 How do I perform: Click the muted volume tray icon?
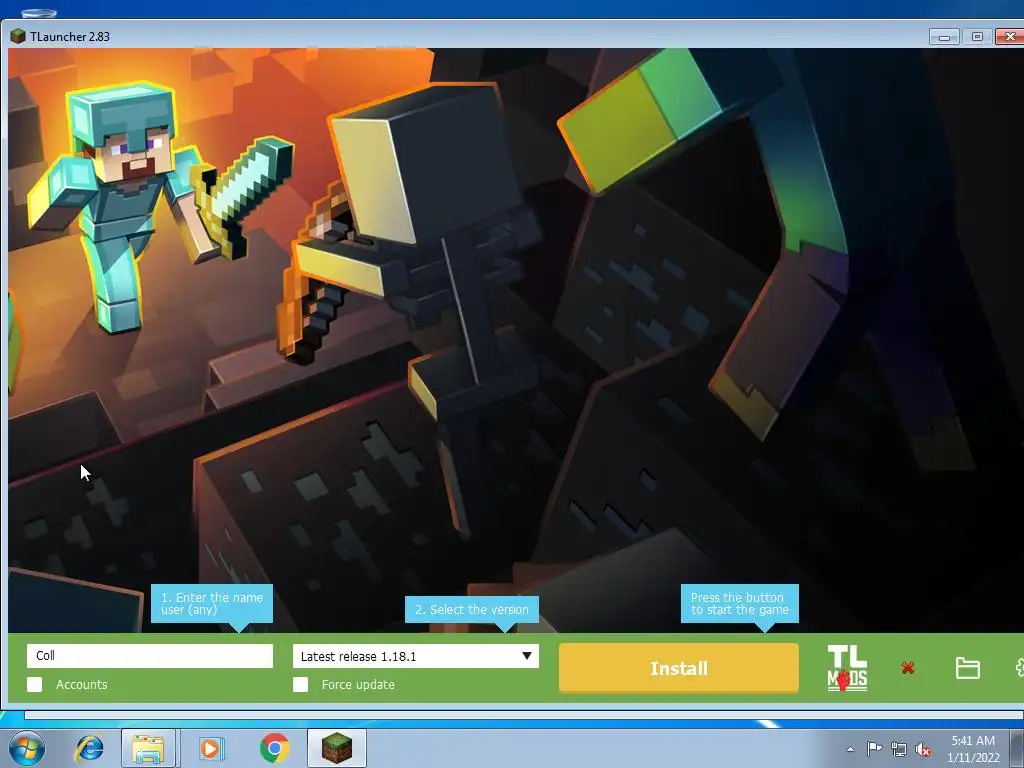[923, 749]
